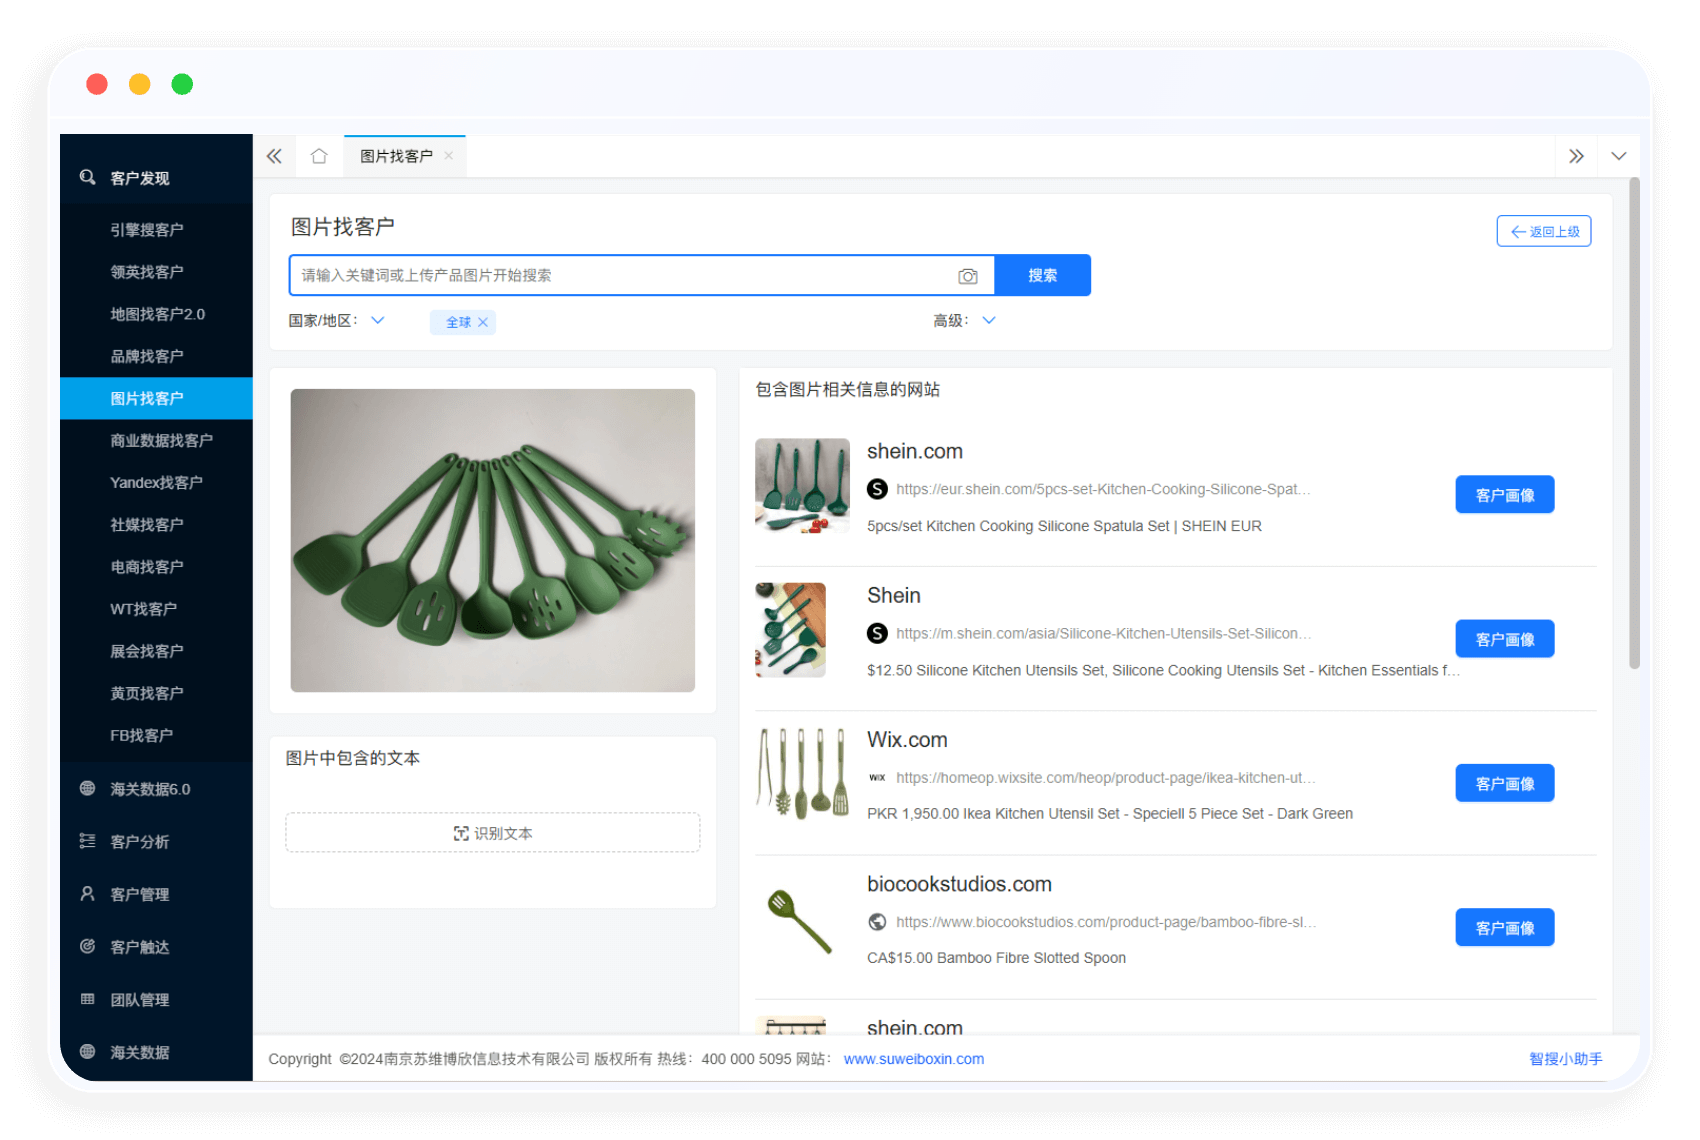Image resolution: width=1700 pixels, height=1140 pixels.
Task: Expand the 高级 options dropdown
Action: coord(989,321)
